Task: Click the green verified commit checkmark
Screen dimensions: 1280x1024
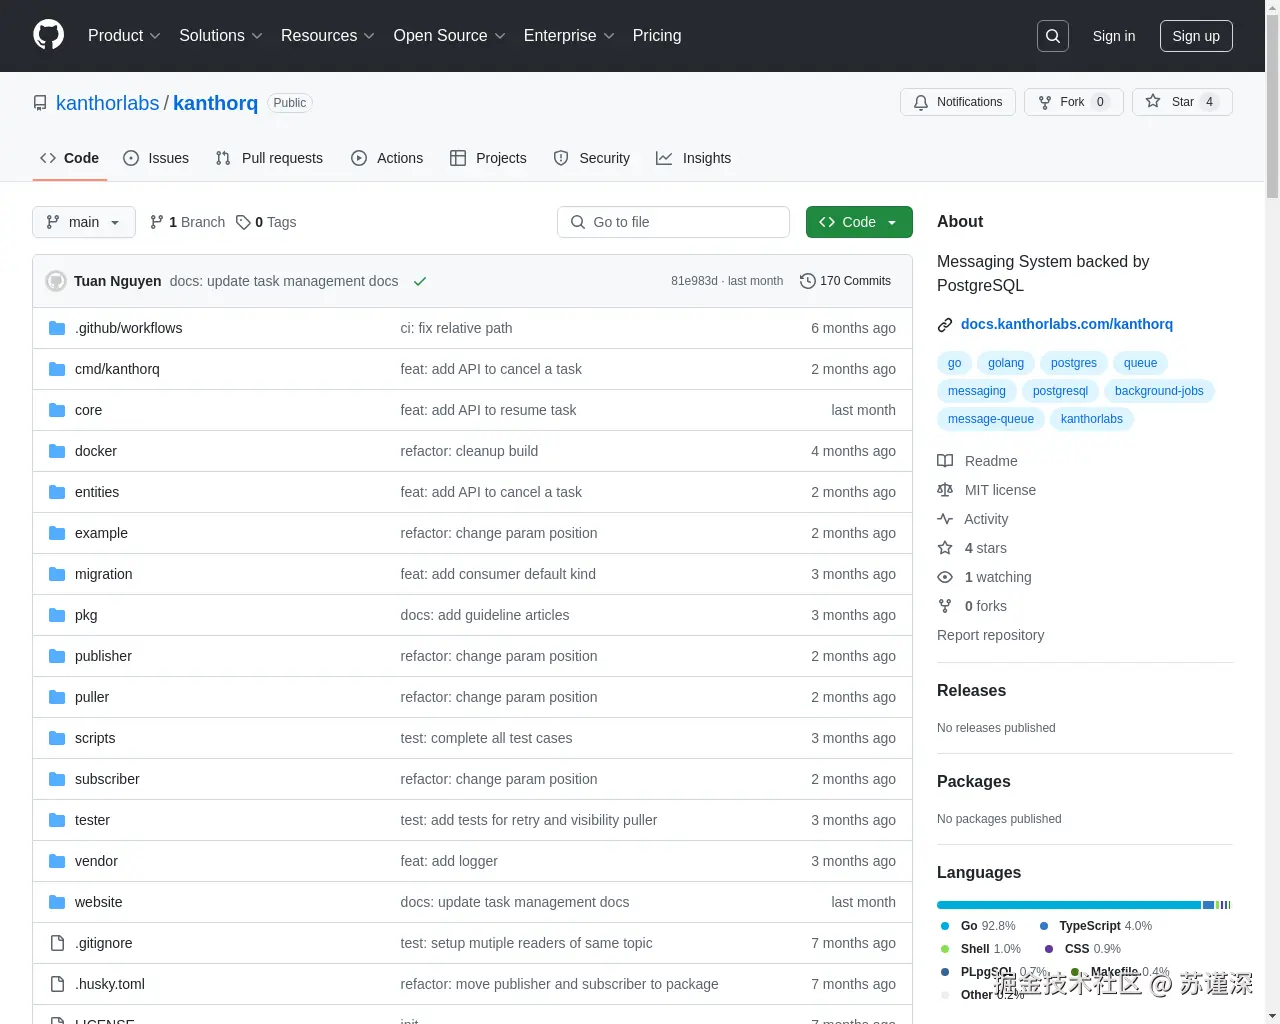Action: (x=420, y=281)
